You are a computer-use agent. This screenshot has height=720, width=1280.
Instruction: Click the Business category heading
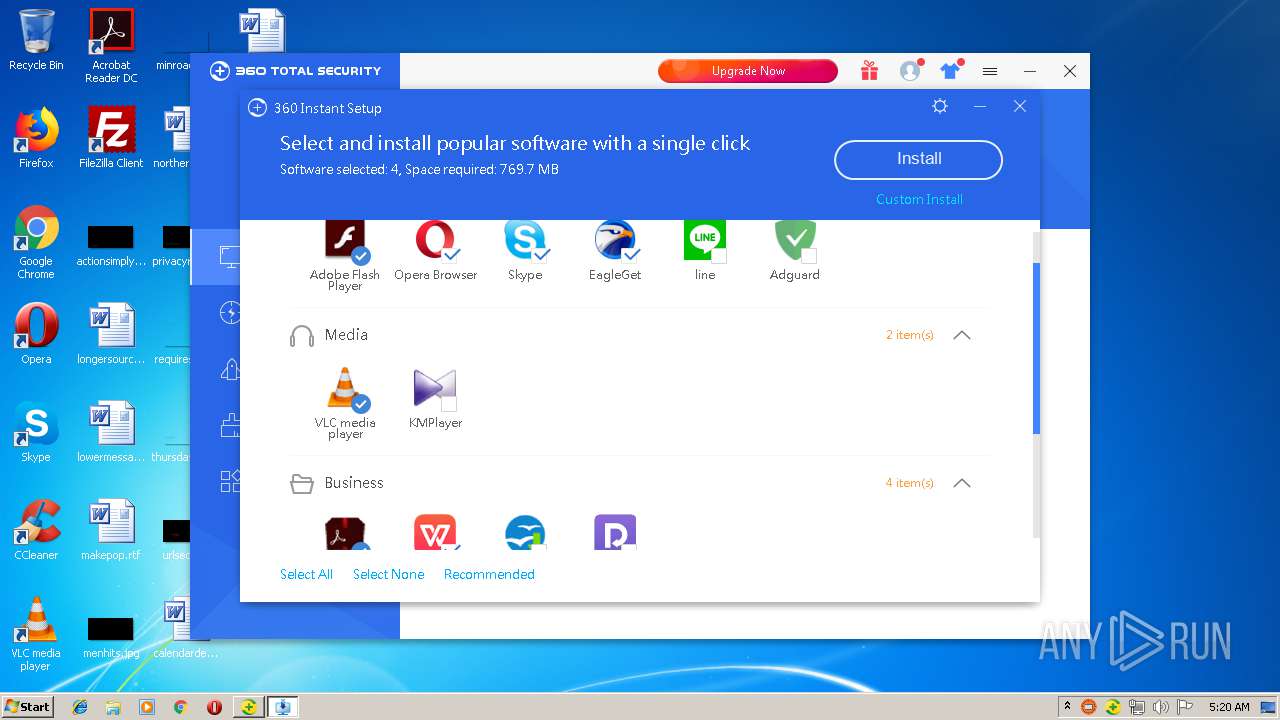(354, 483)
